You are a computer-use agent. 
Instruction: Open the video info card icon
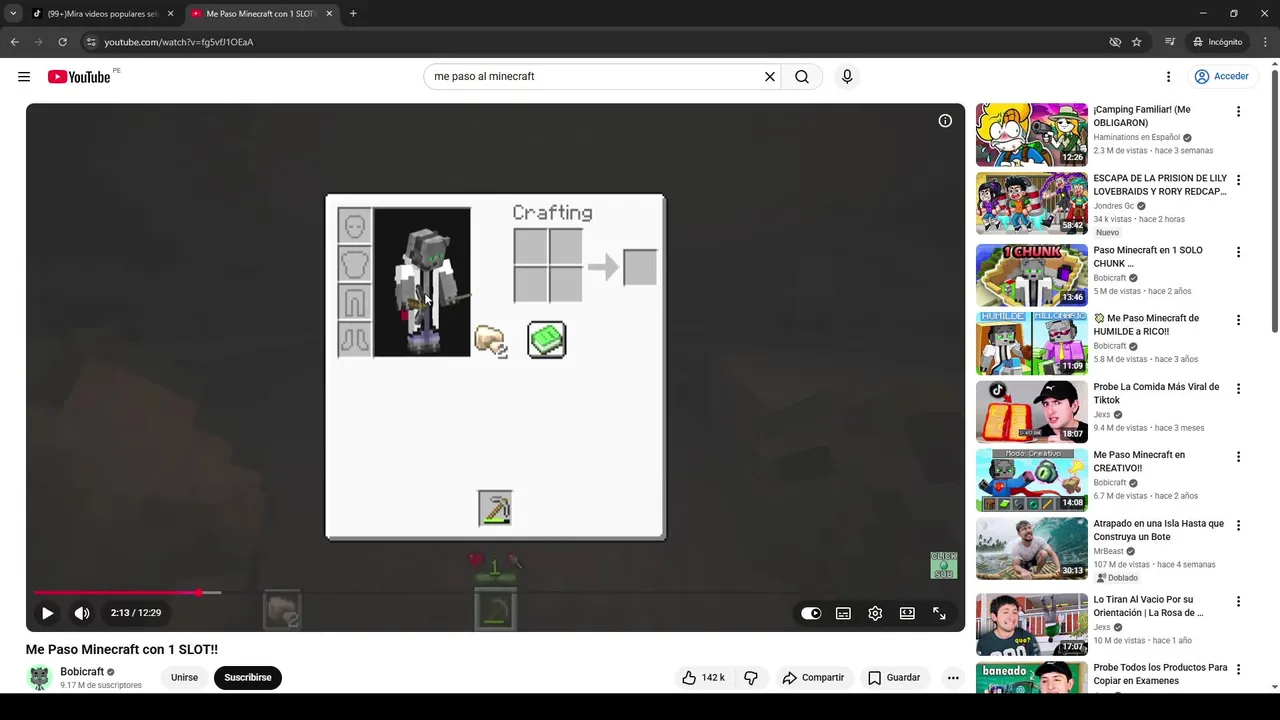[945, 121]
